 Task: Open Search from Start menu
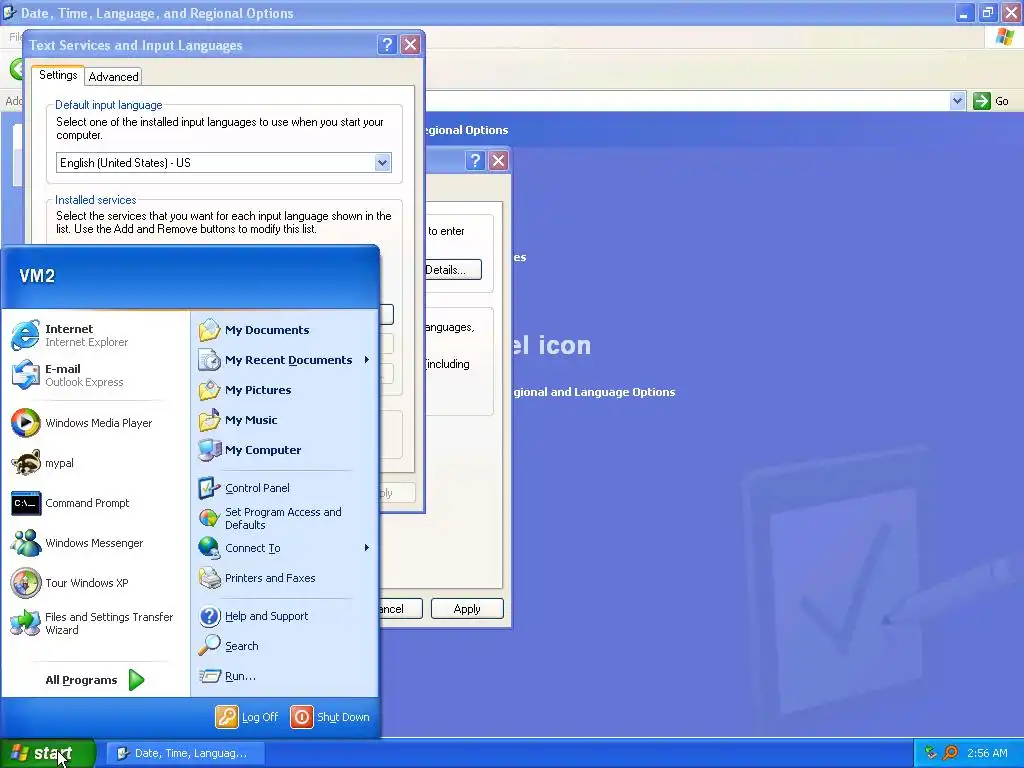(x=285, y=646)
